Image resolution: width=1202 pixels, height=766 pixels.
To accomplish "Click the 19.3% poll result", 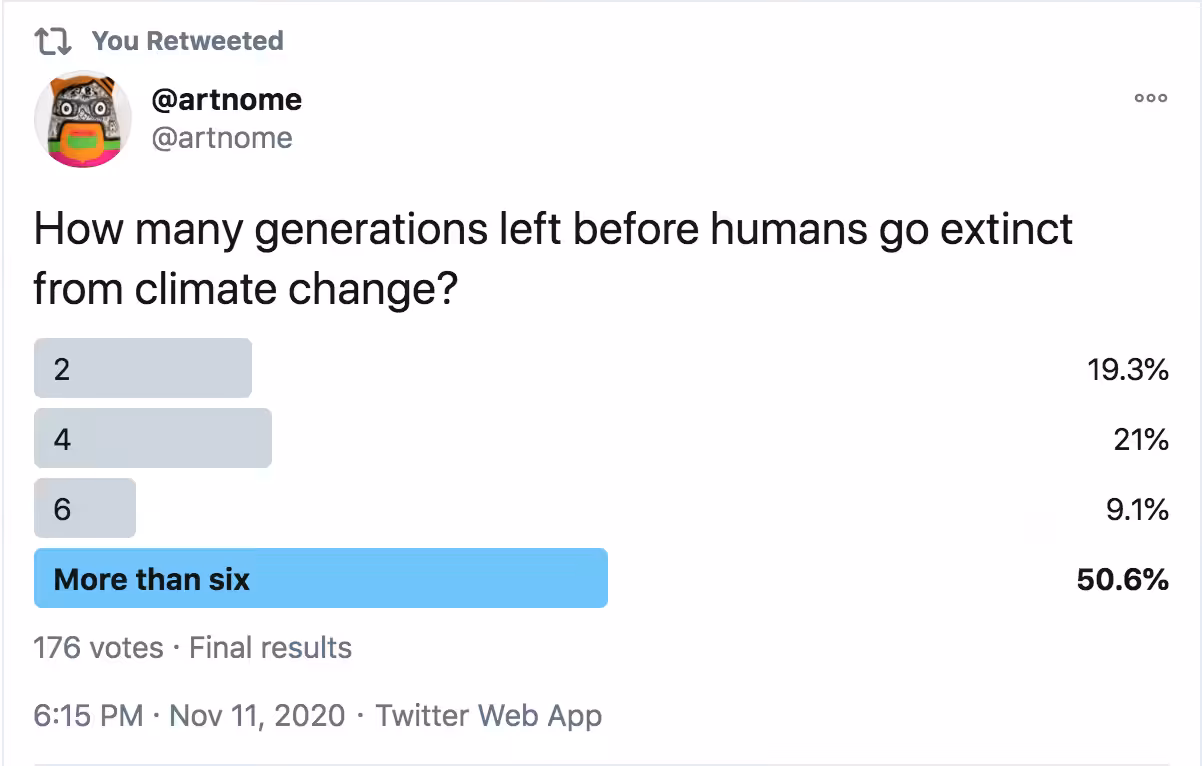I will [x=1128, y=370].
